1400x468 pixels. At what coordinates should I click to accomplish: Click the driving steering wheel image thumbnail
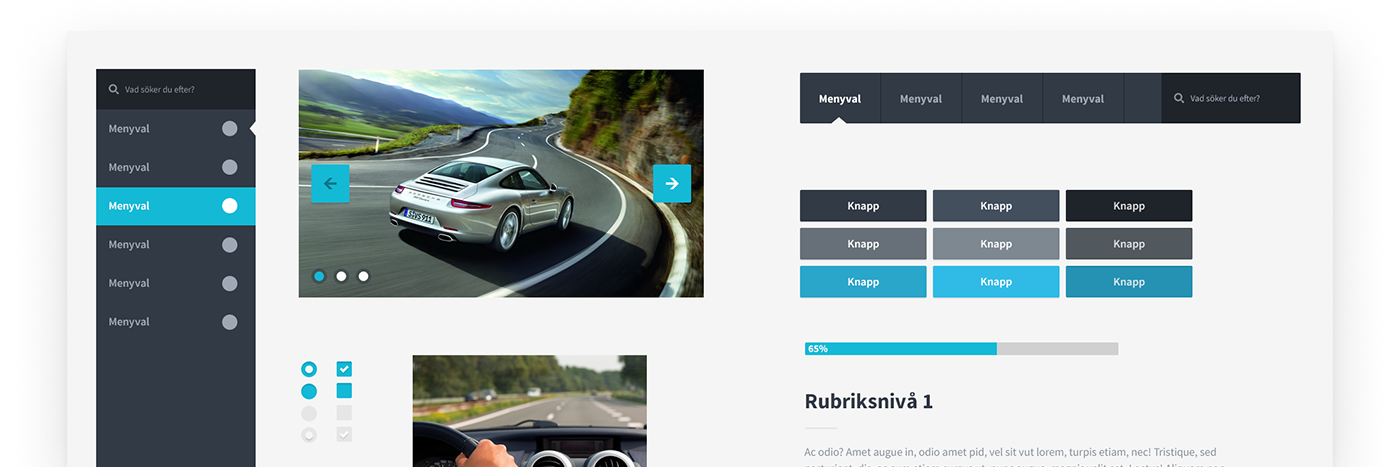[x=529, y=411]
